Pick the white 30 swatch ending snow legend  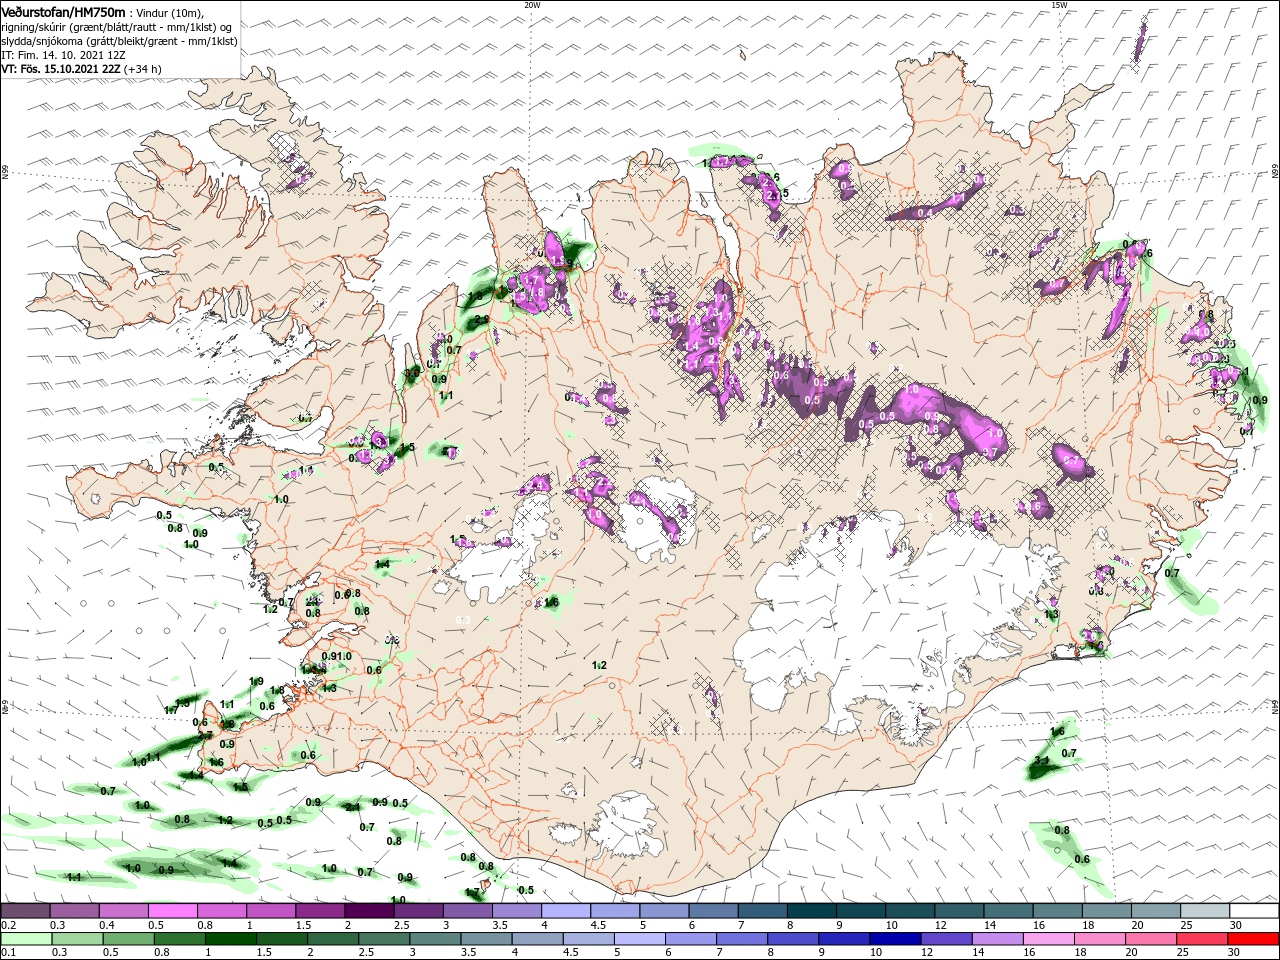pos(1254,911)
